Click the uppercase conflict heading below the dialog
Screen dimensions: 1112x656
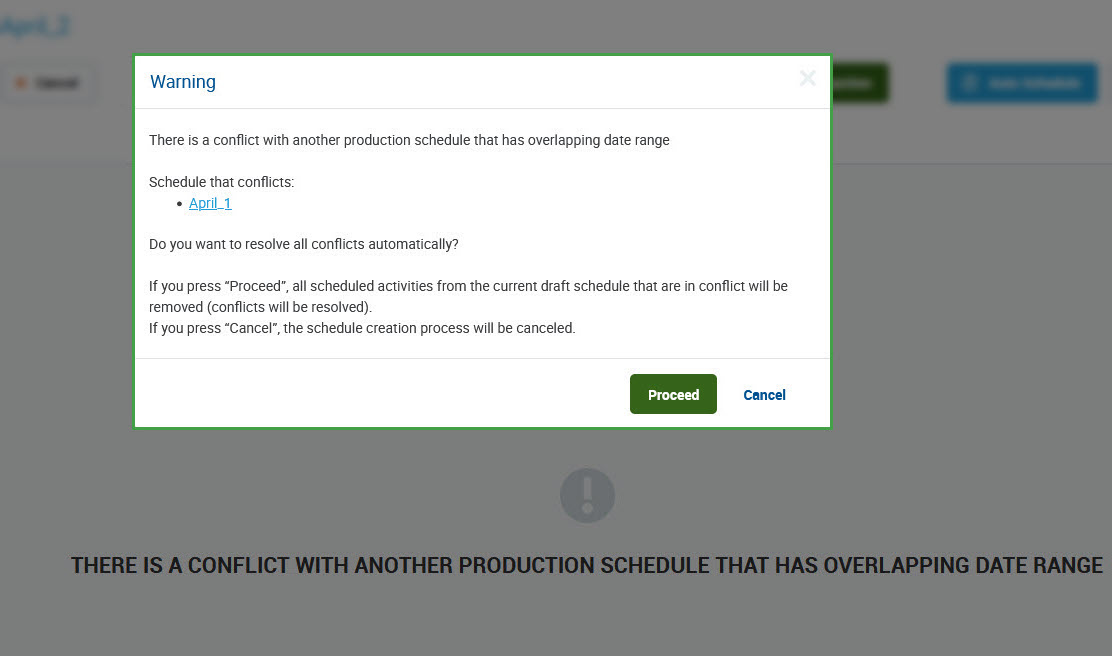coord(586,565)
